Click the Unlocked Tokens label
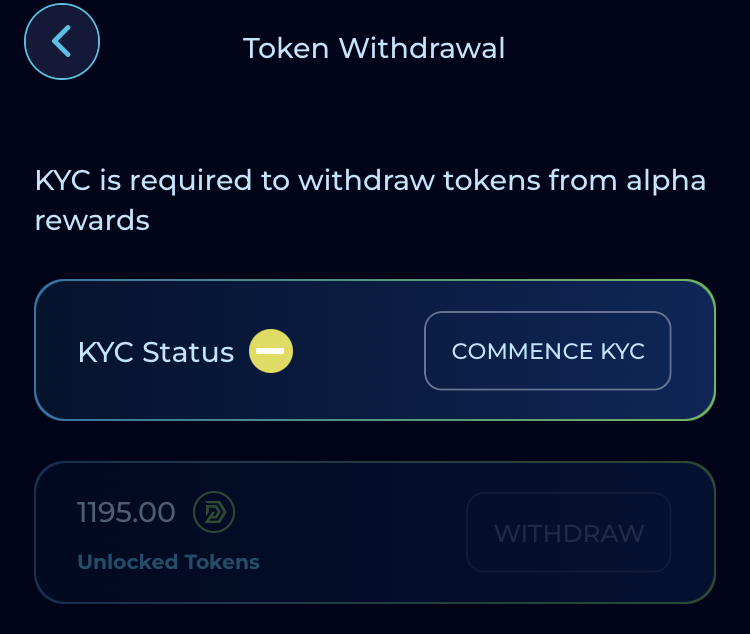This screenshot has width=750, height=634. point(168,562)
